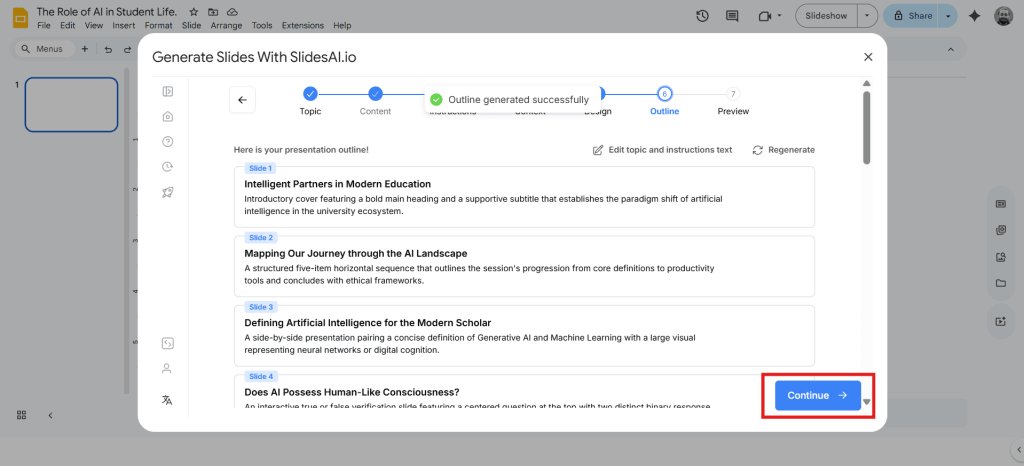The height and width of the screenshot is (466, 1024).
Task: Open the home icon in SlidesAI sidebar
Action: click(x=167, y=116)
